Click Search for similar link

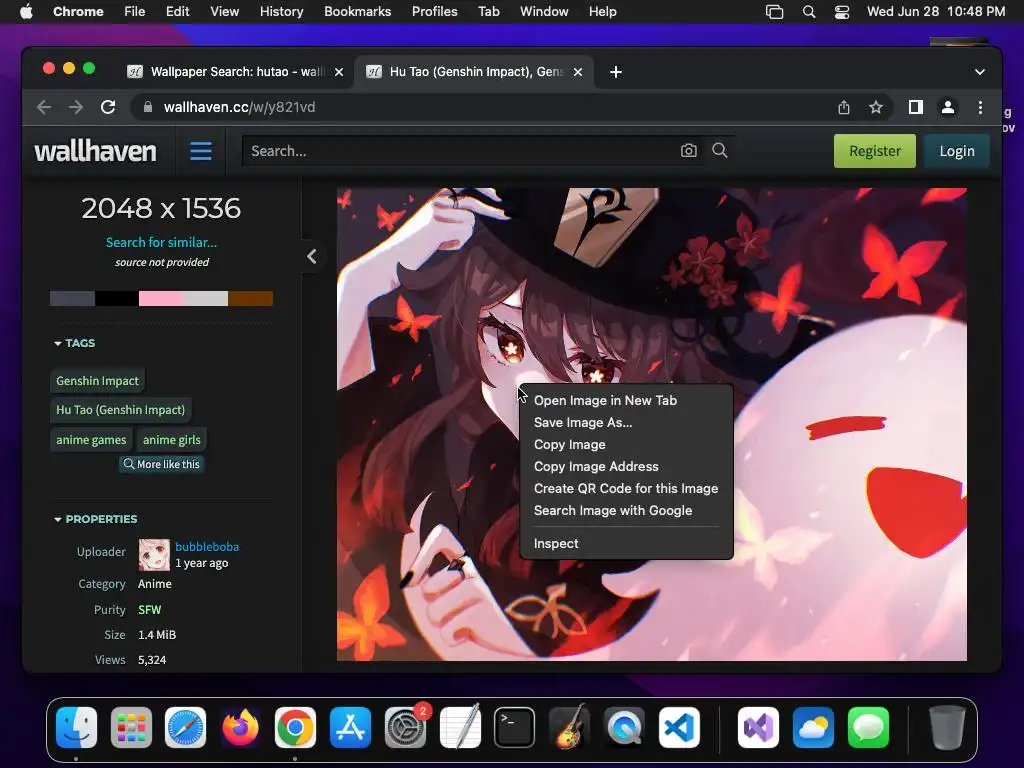click(161, 242)
